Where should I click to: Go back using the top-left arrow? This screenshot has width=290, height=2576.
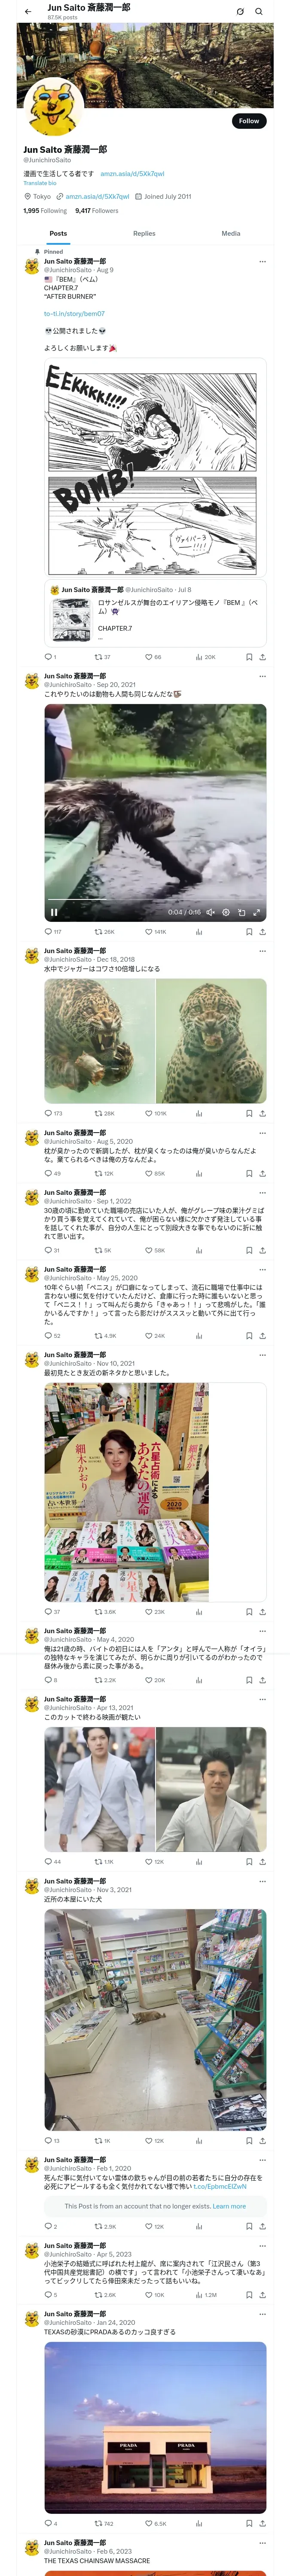[28, 11]
